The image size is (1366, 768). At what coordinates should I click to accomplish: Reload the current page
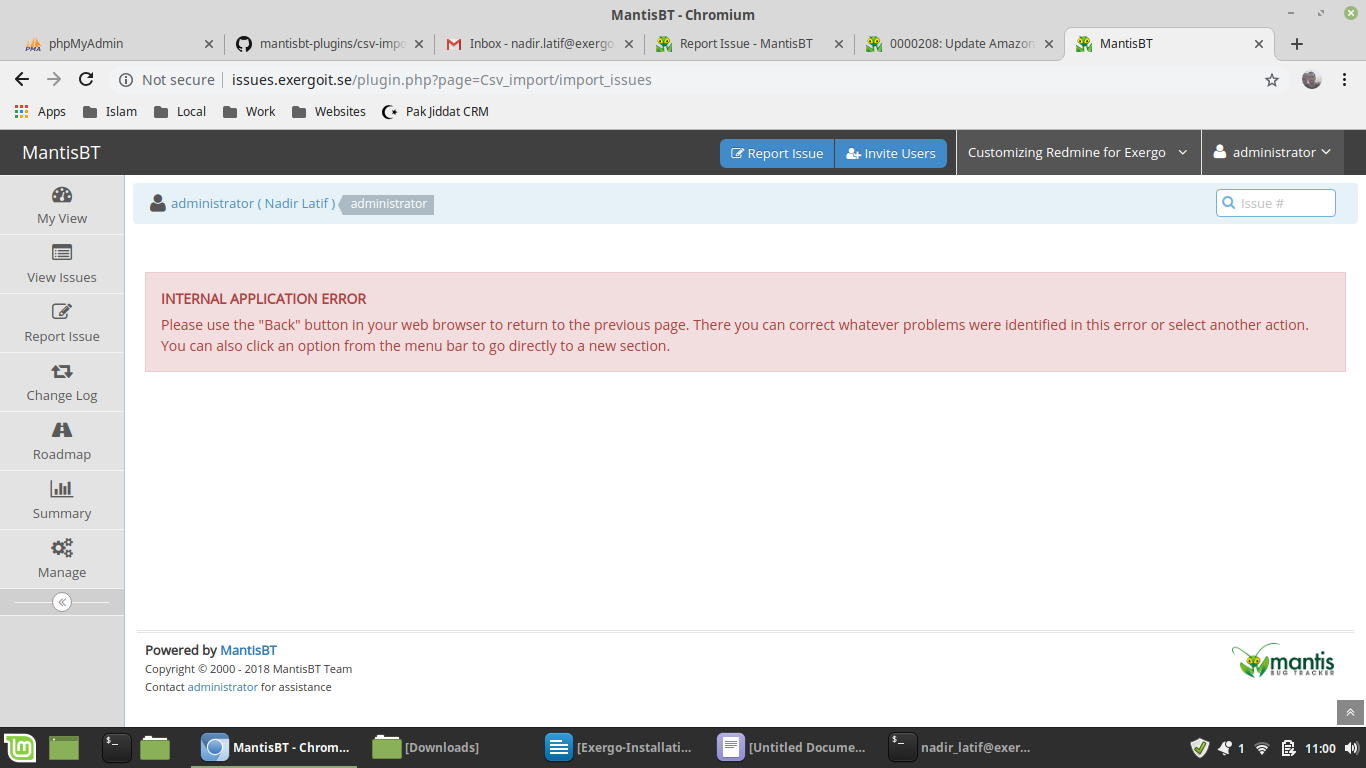click(86, 80)
